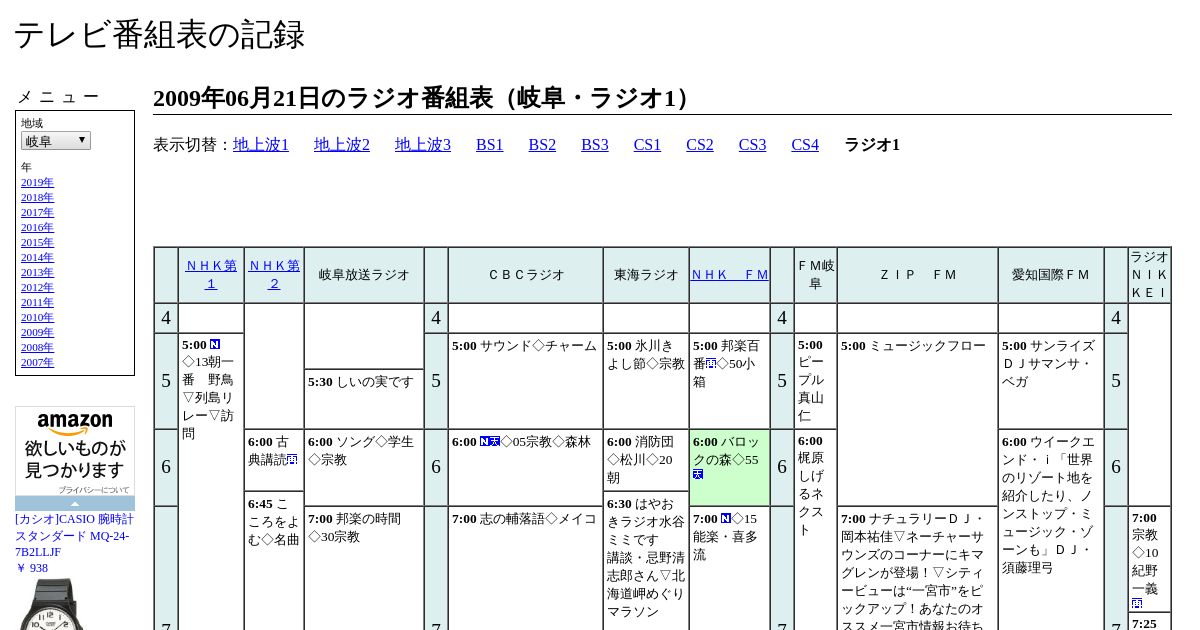Select the 6:00 ウイークエンド program cell
The width and height of the screenshot is (1200, 630).
tap(1051, 530)
